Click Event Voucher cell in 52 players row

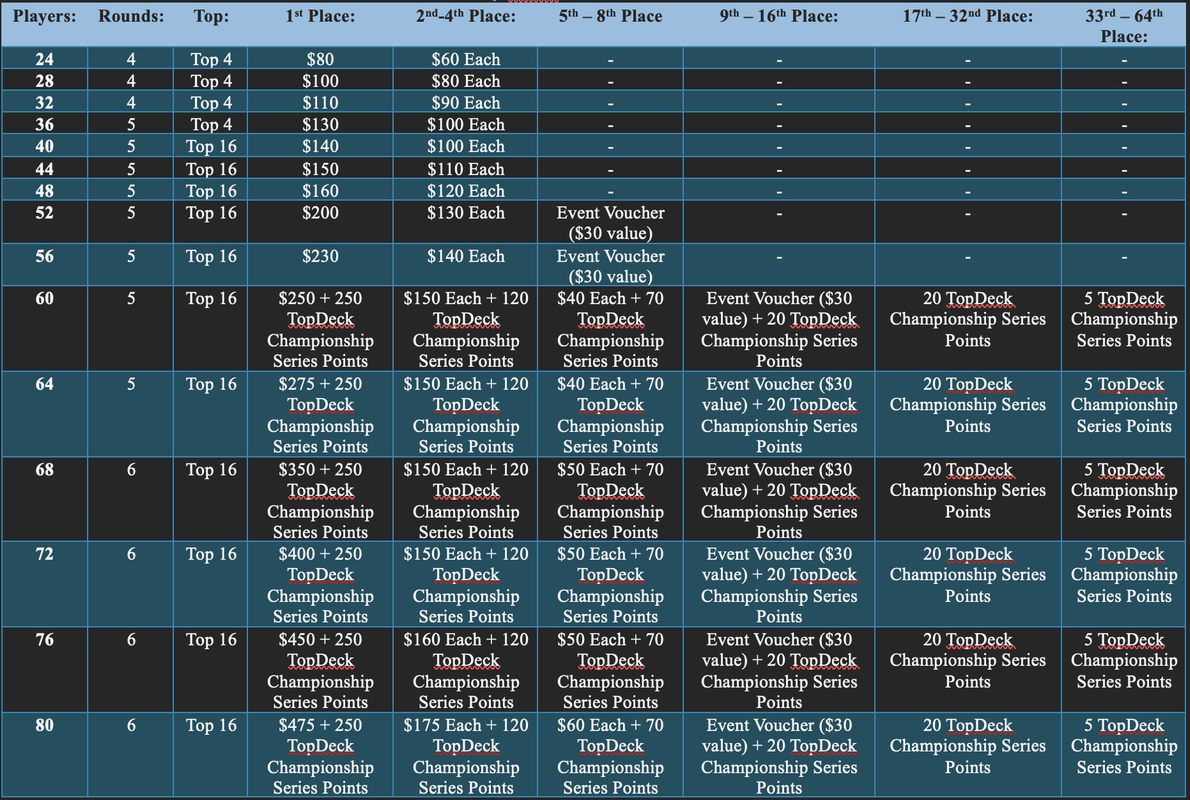pyautogui.click(x=610, y=223)
